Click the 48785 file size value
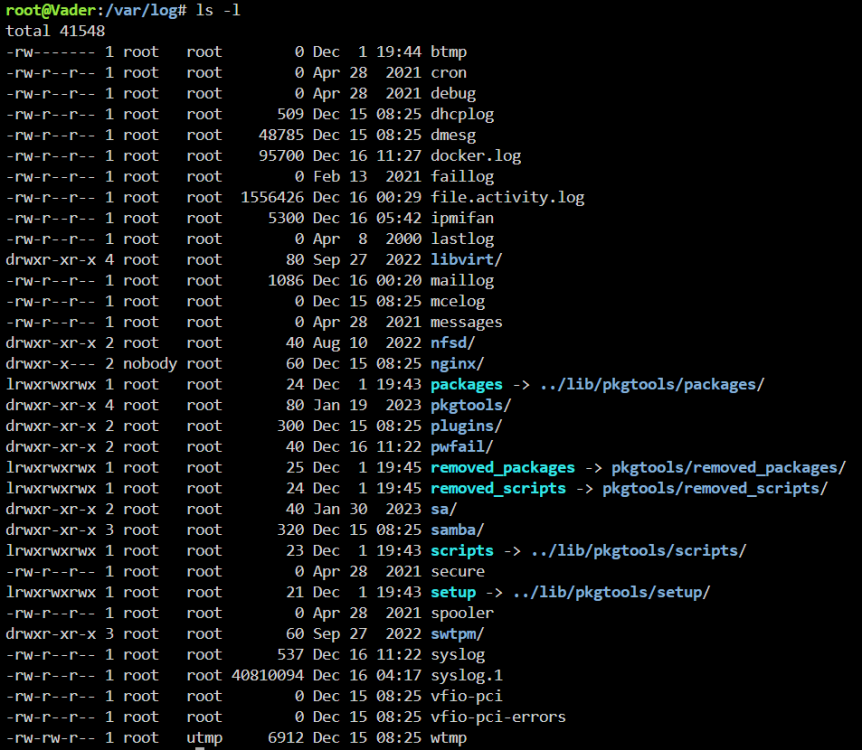 point(281,136)
